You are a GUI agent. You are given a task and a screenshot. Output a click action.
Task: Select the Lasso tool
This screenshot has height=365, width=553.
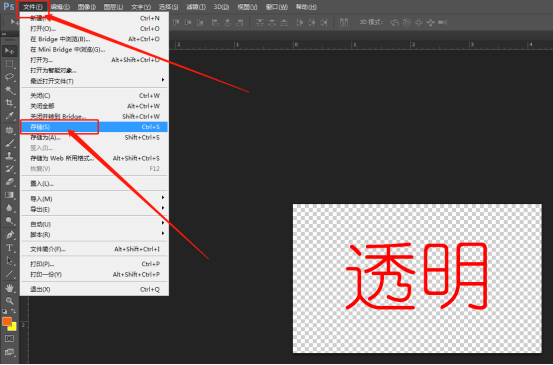(x=10, y=77)
